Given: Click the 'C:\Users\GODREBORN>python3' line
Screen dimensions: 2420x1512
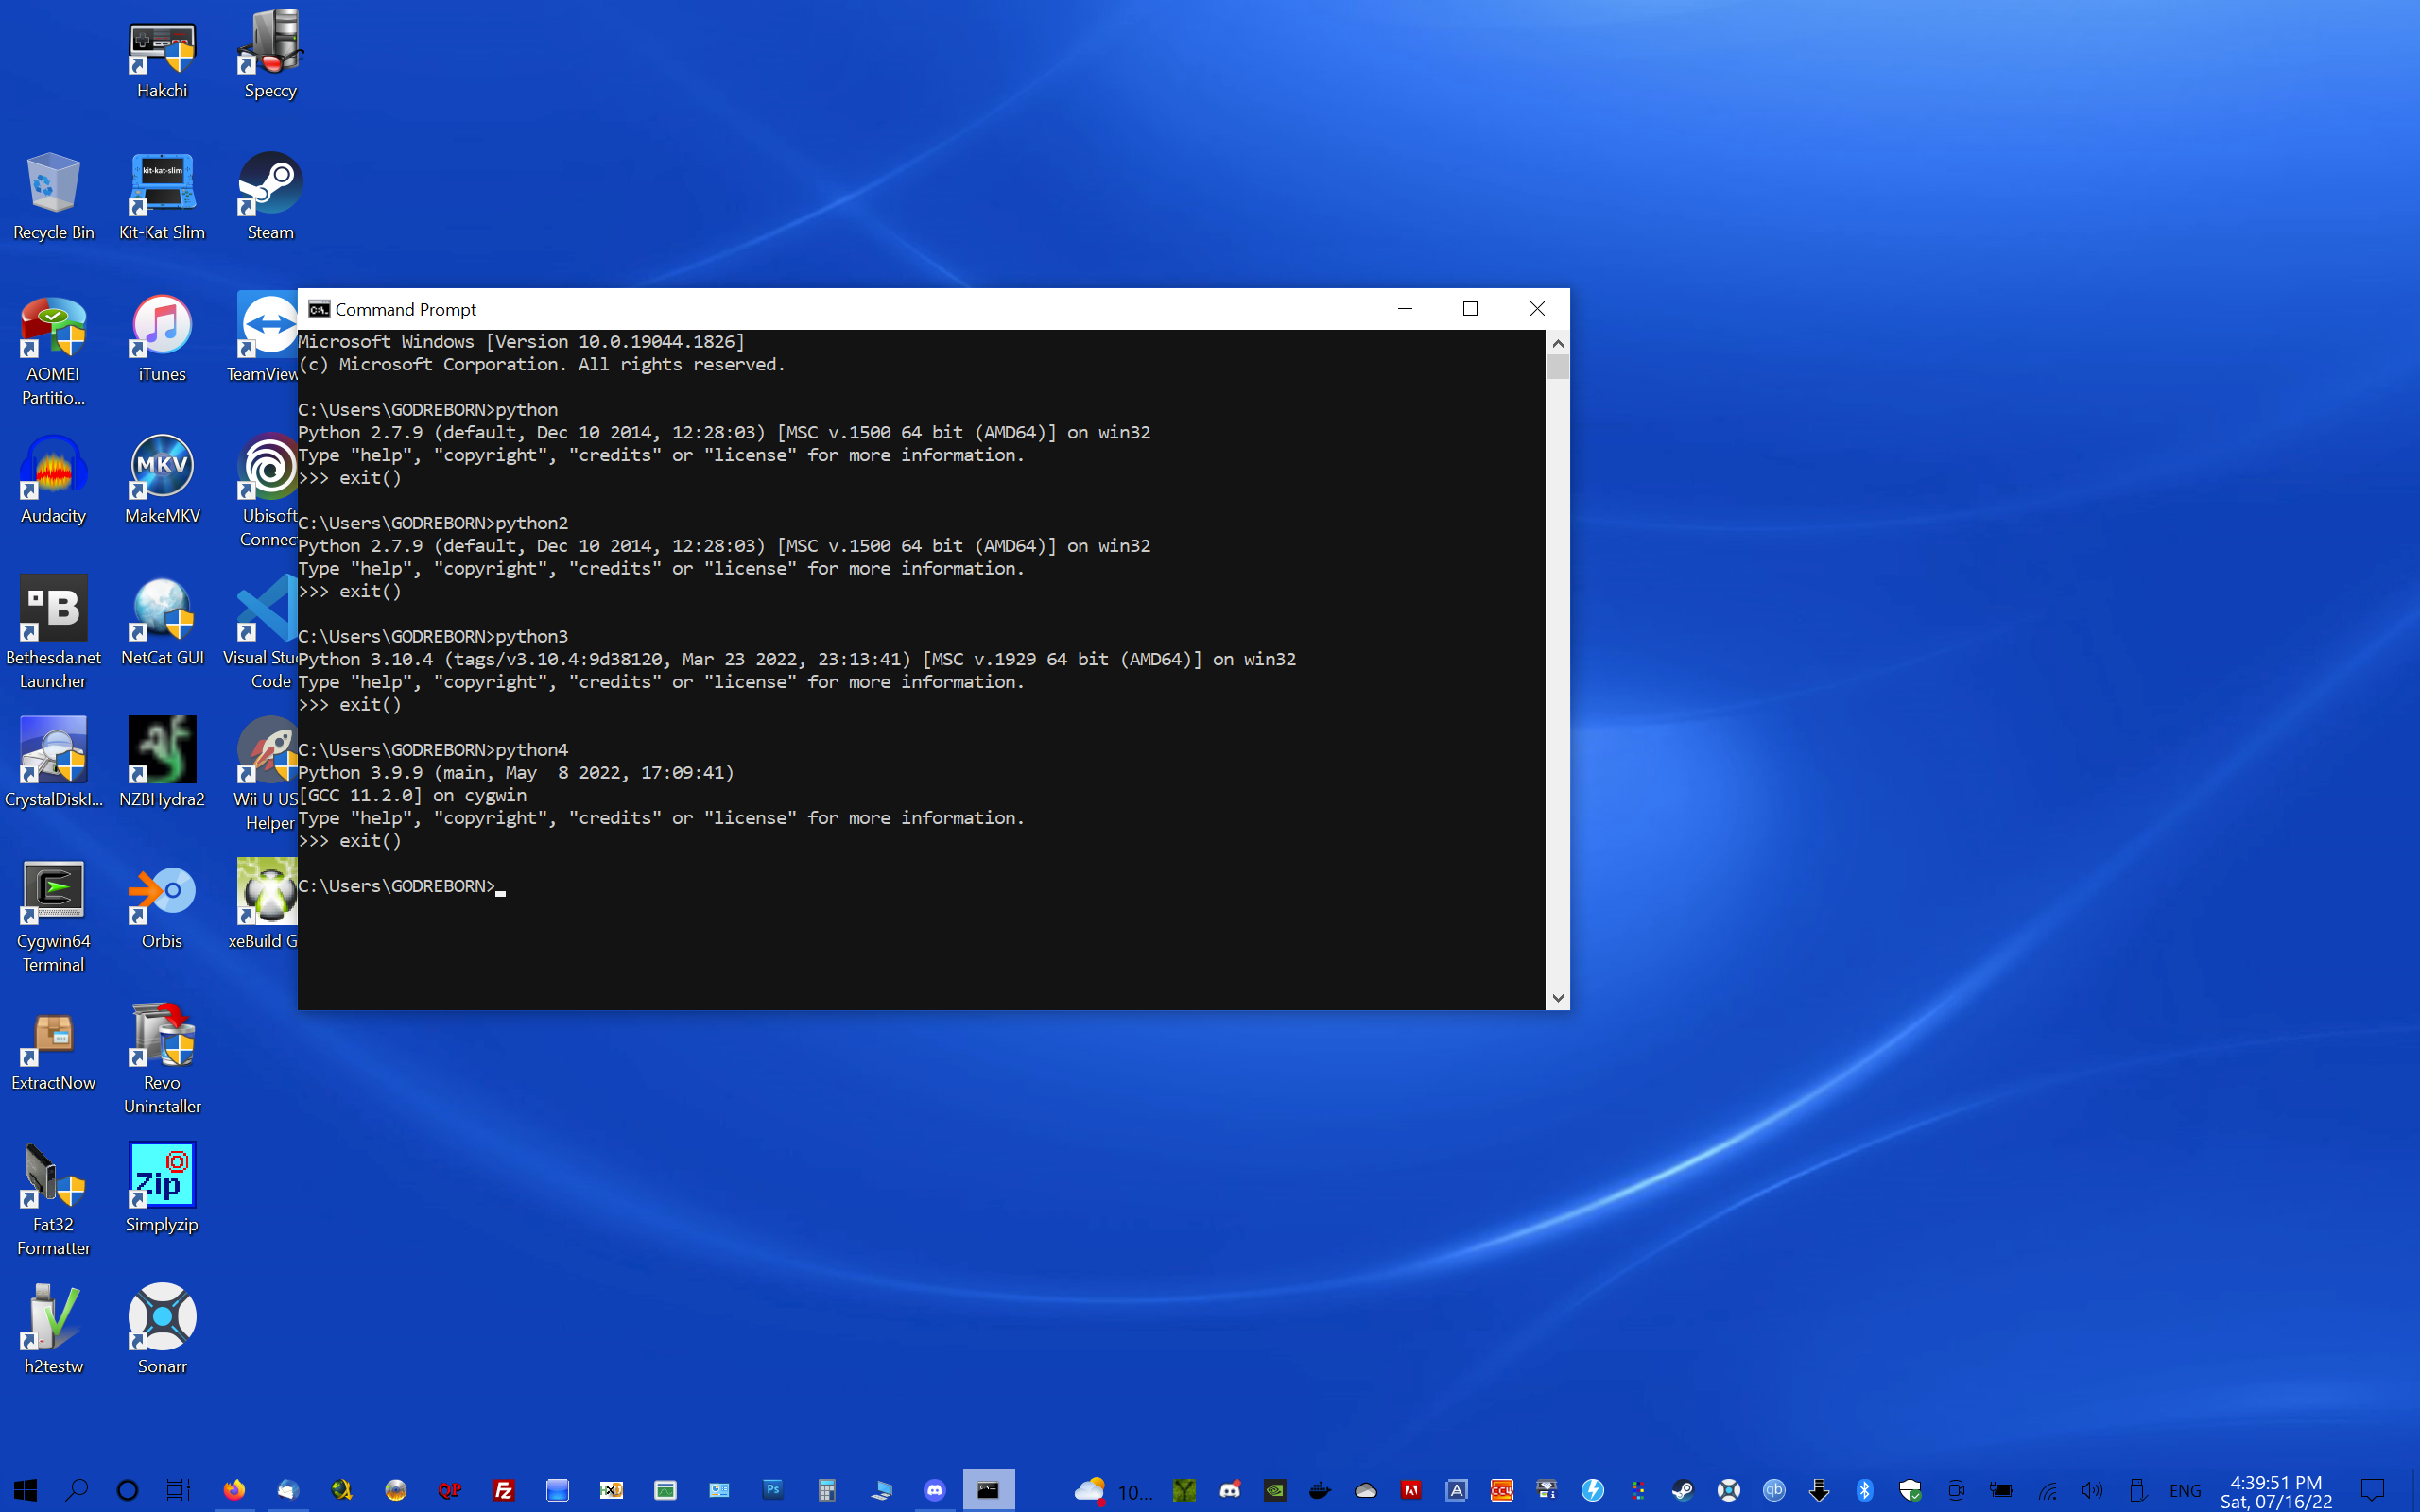Looking at the screenshot, I should tap(433, 636).
